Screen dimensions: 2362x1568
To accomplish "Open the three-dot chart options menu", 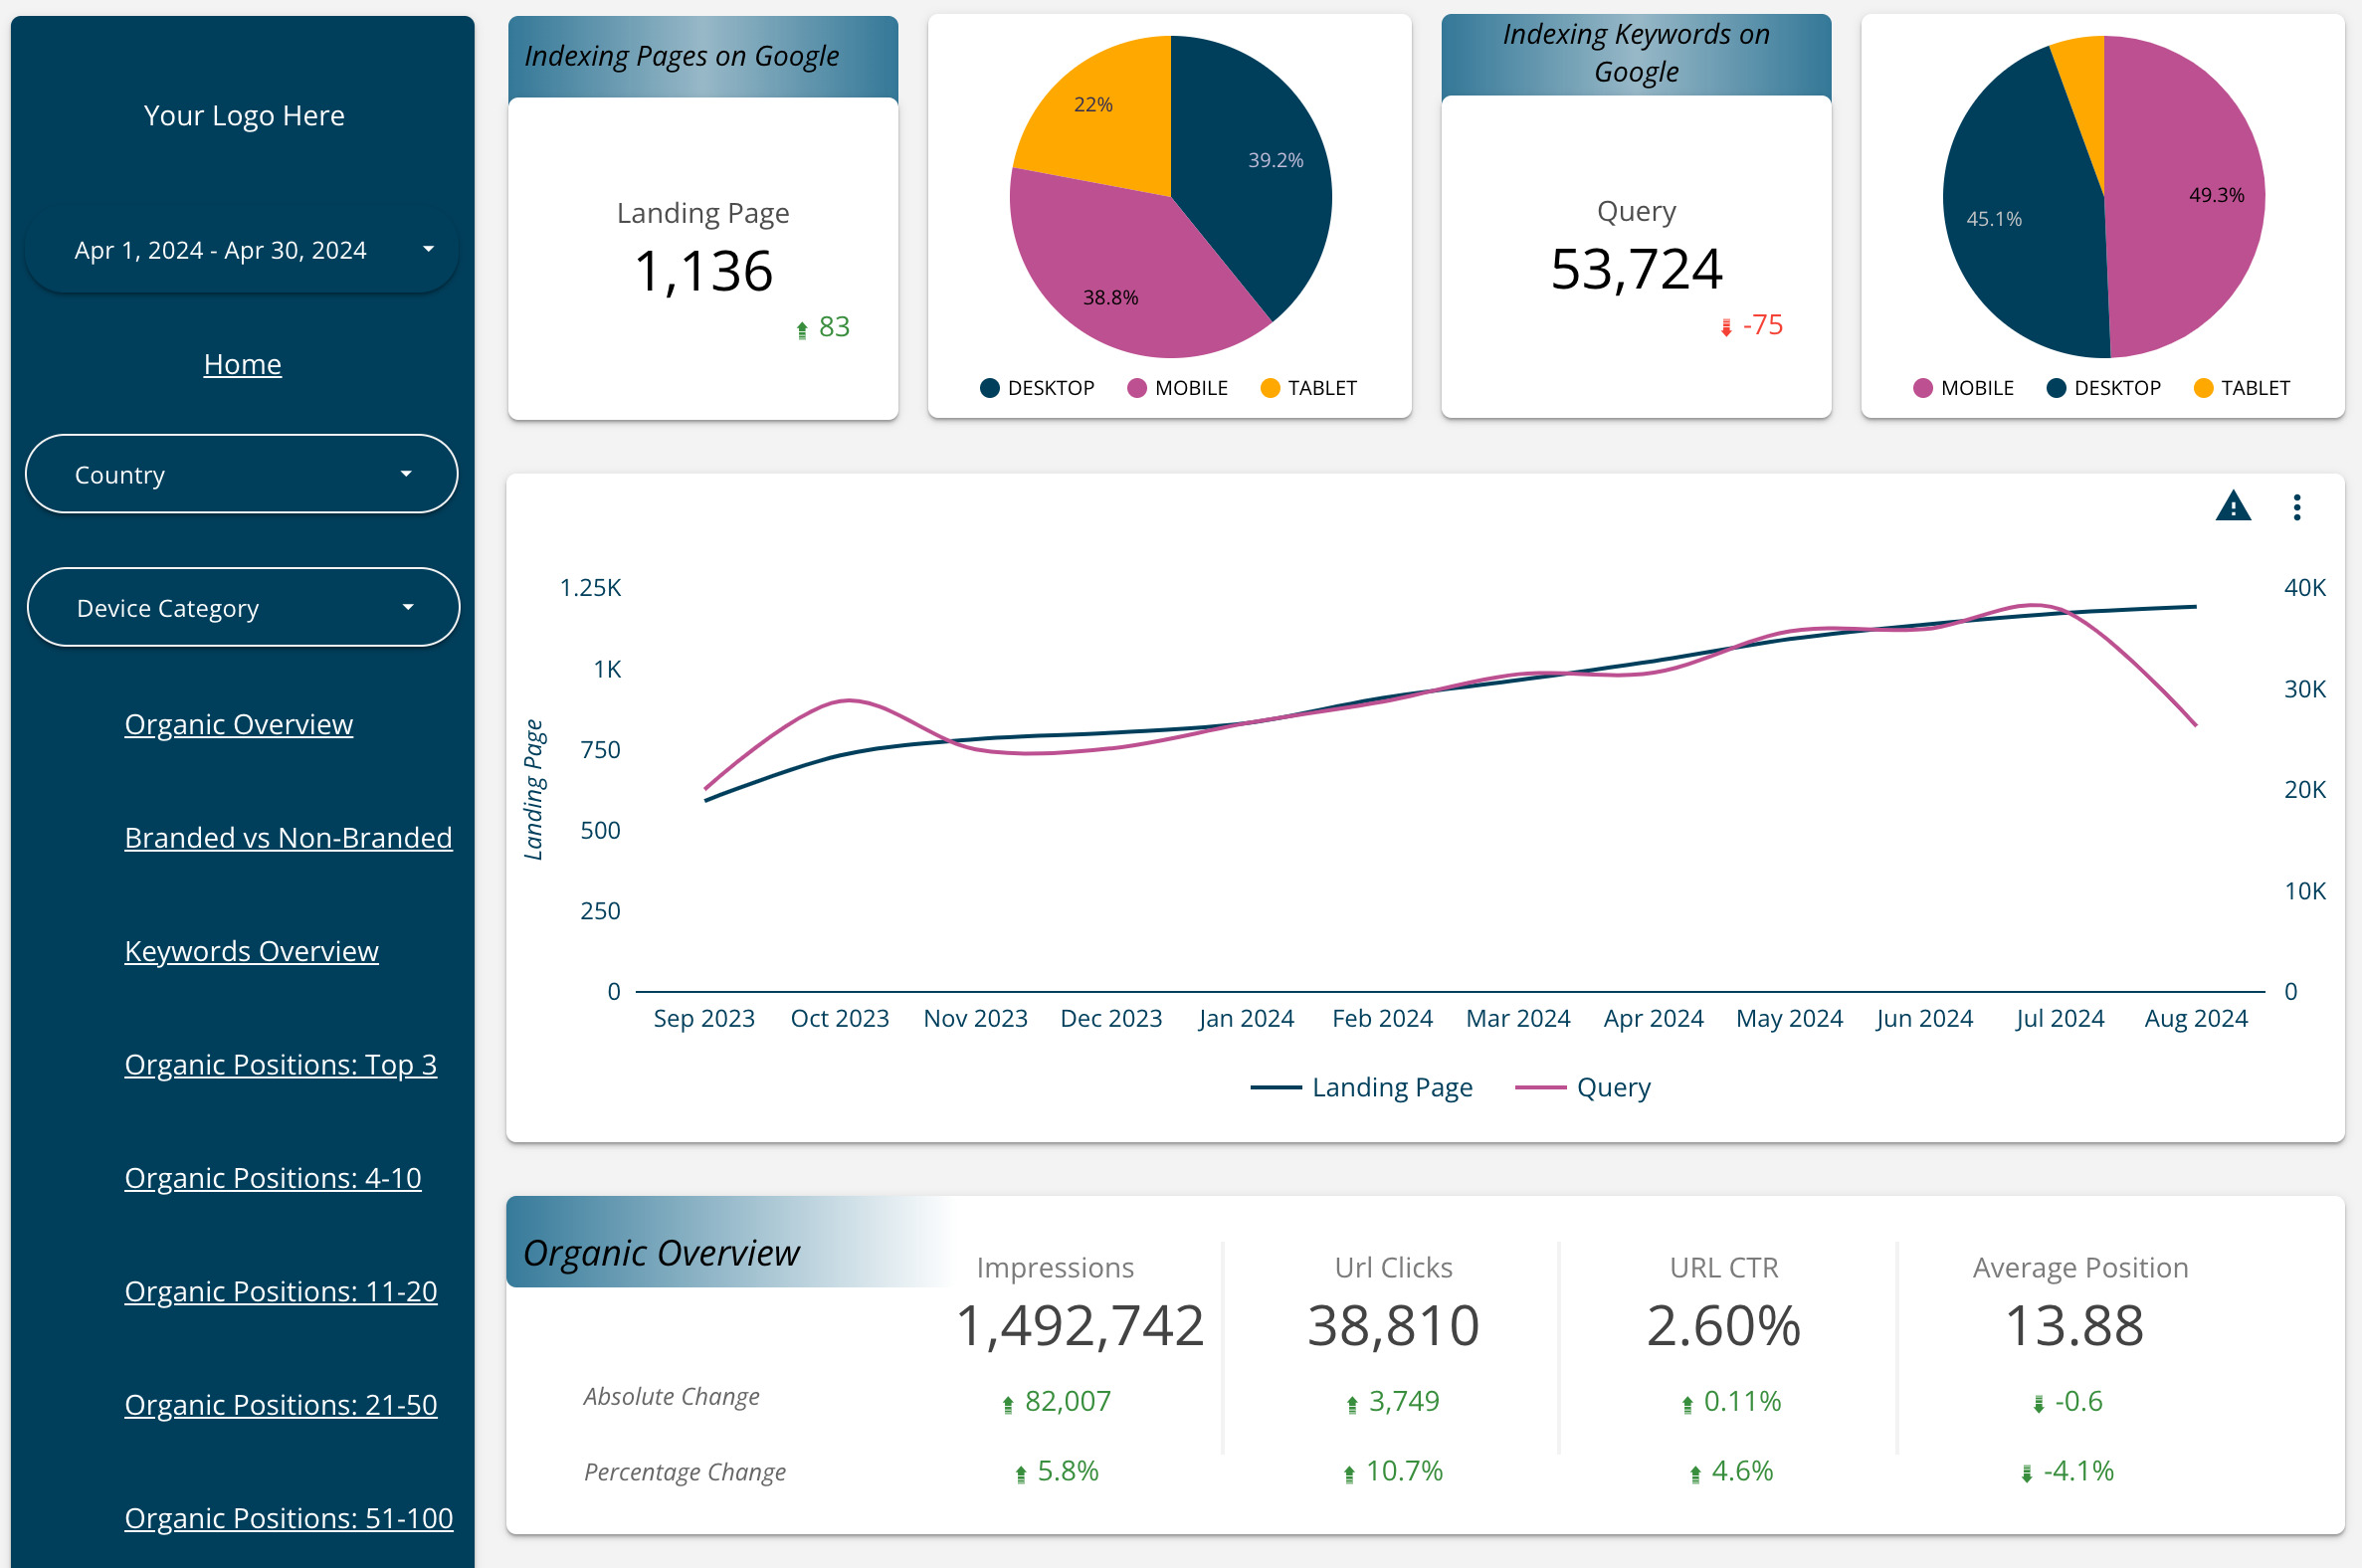I will pyautogui.click(x=2296, y=507).
